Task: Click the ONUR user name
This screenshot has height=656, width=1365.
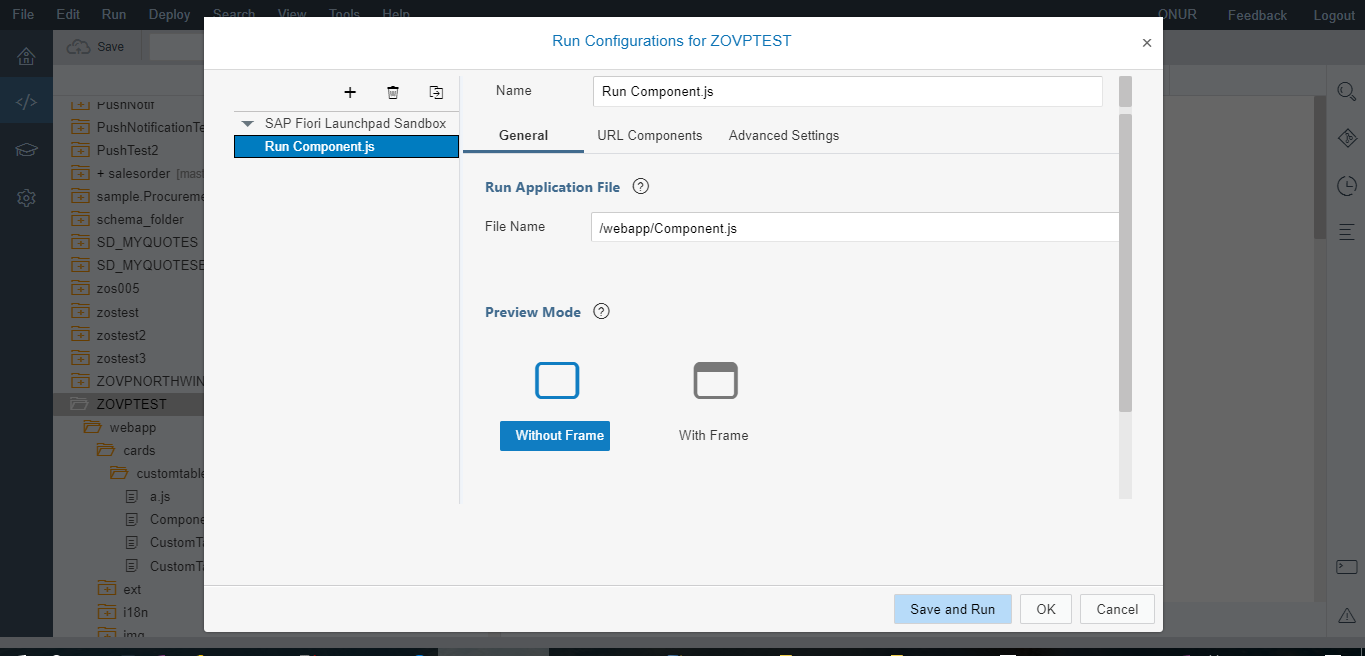Action: click(1177, 15)
